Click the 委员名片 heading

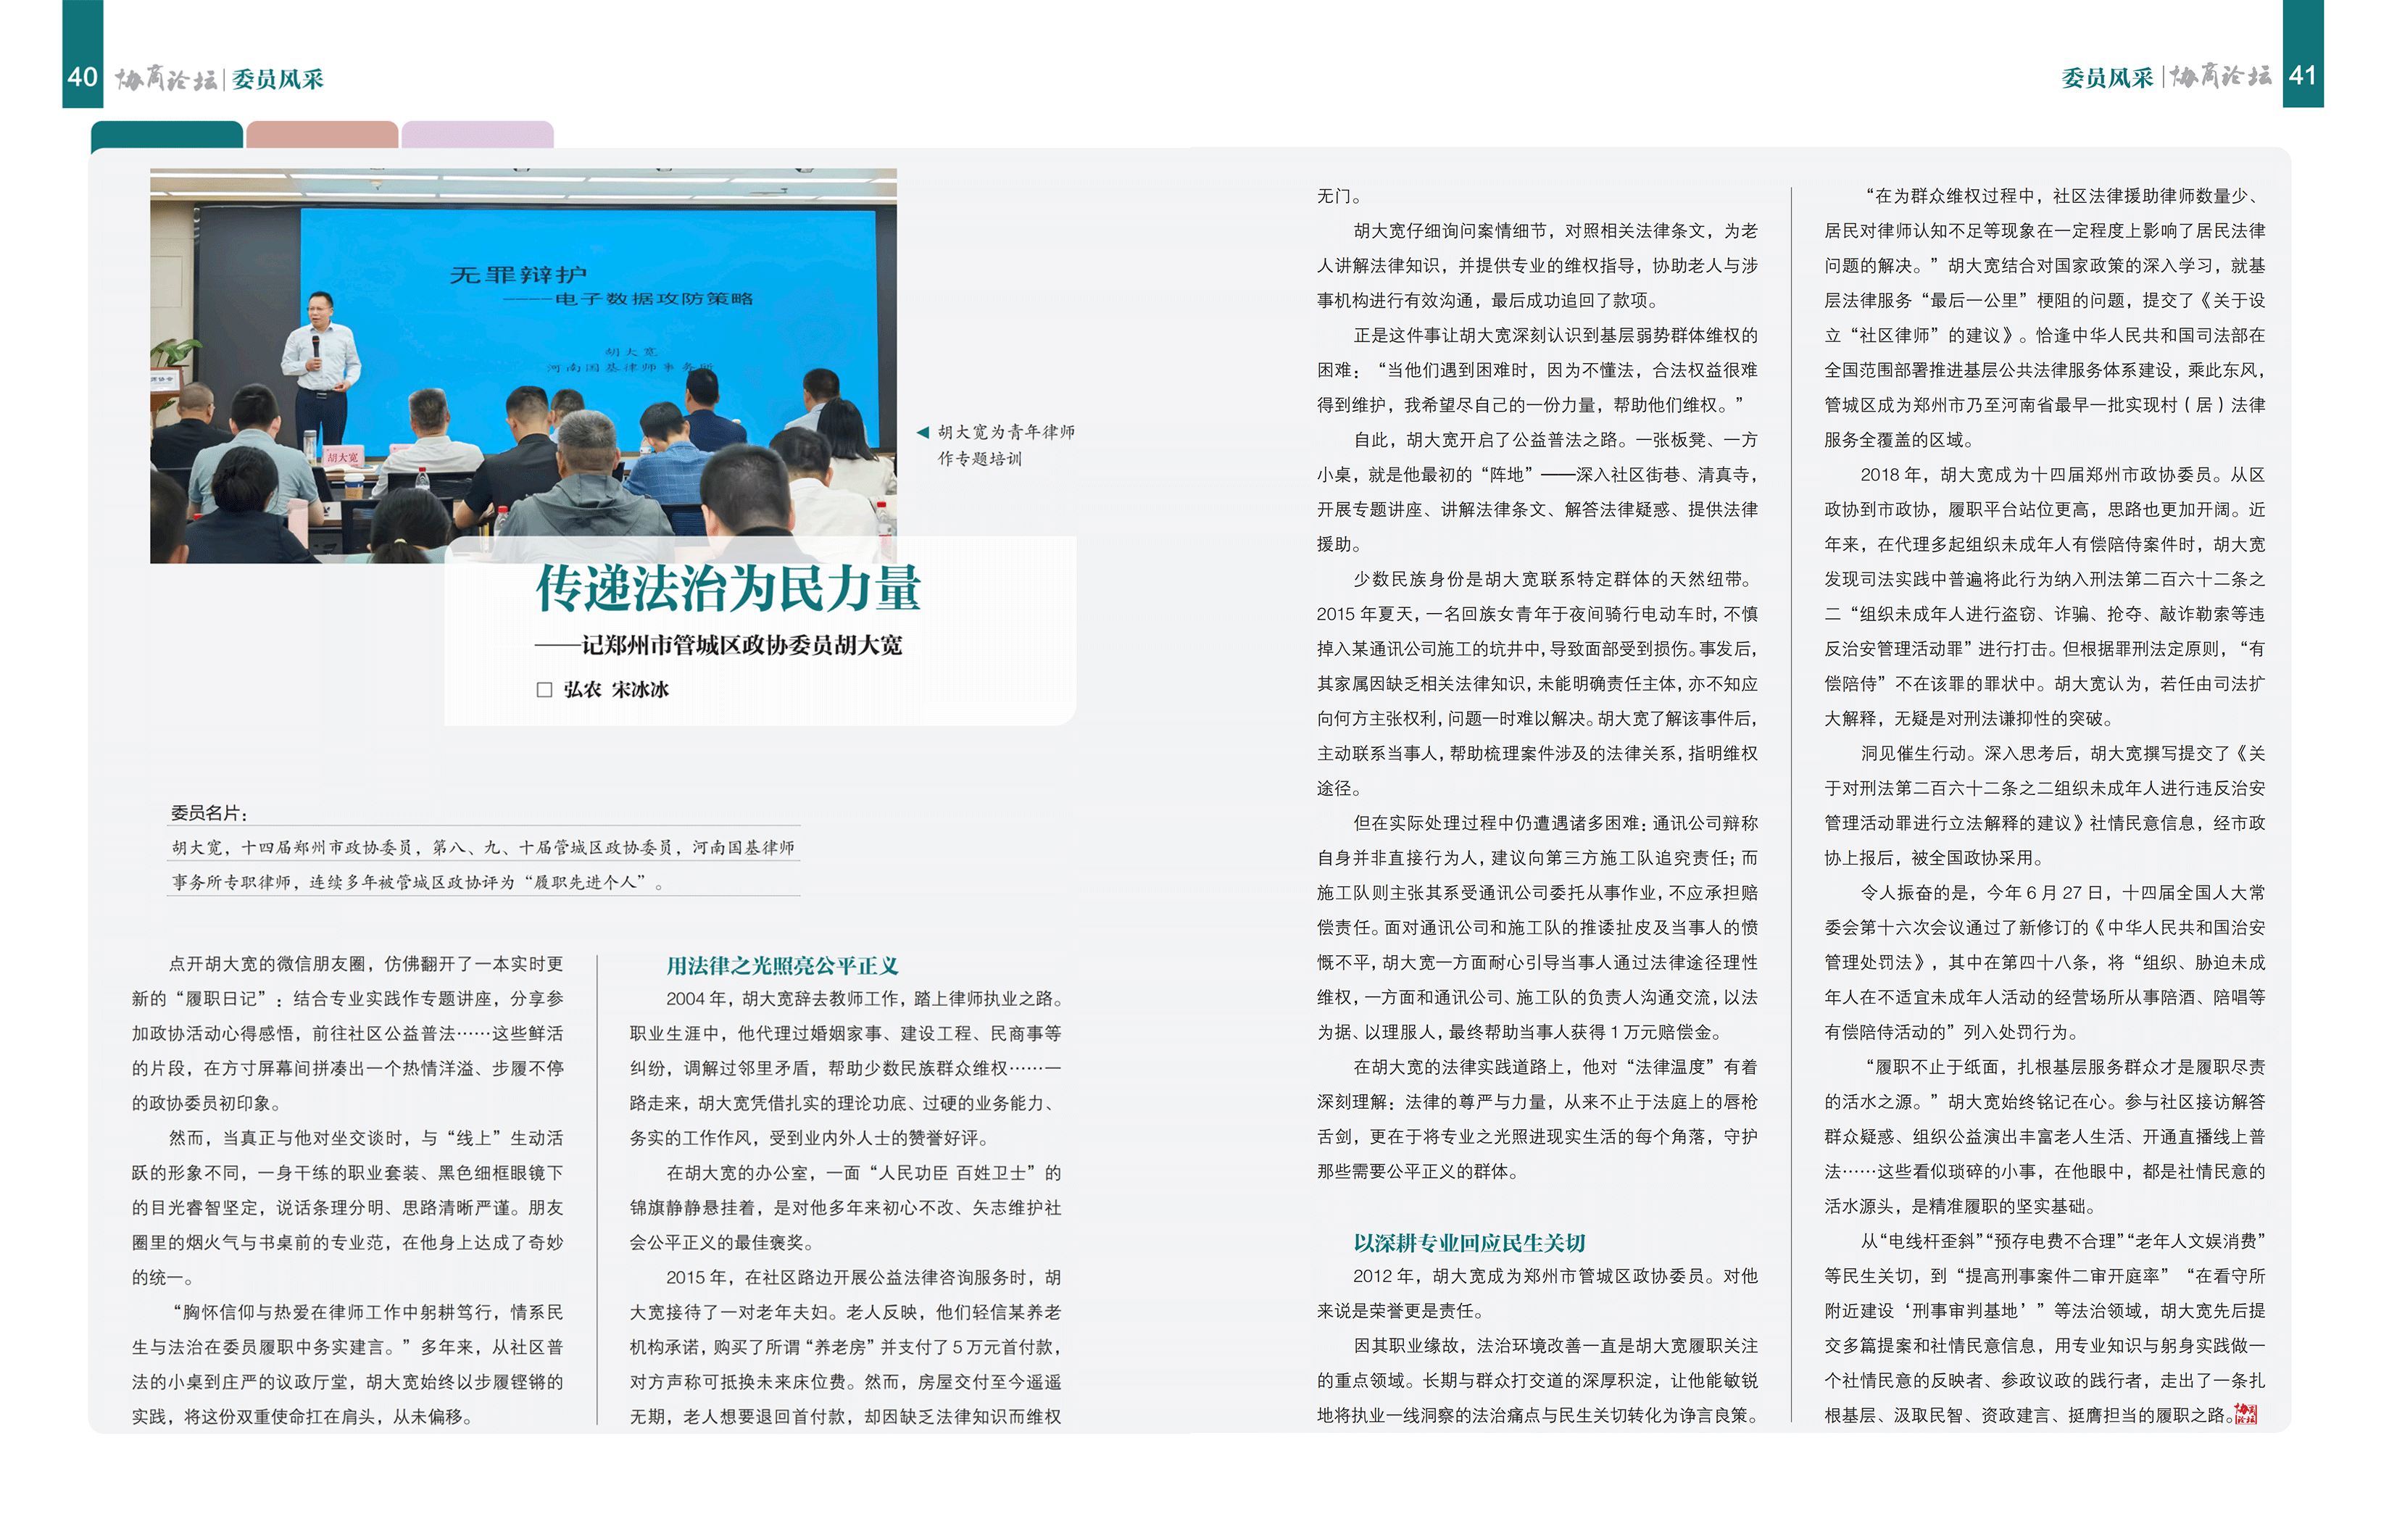209,813
